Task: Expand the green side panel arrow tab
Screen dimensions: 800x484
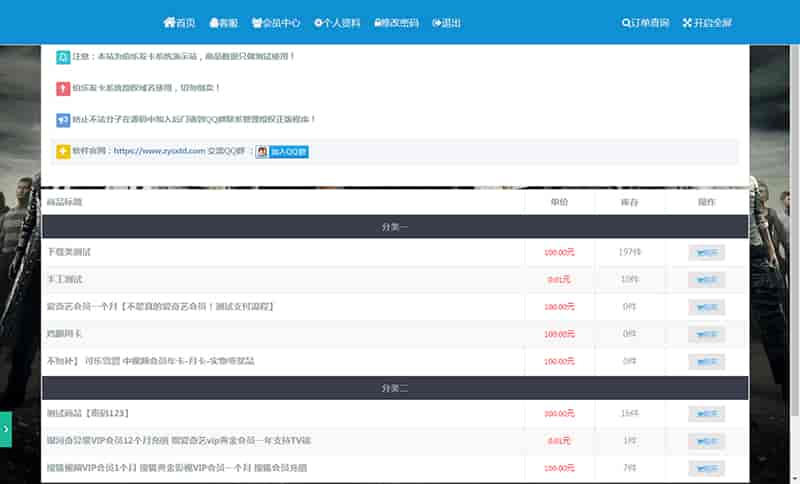Action: [x=6, y=429]
